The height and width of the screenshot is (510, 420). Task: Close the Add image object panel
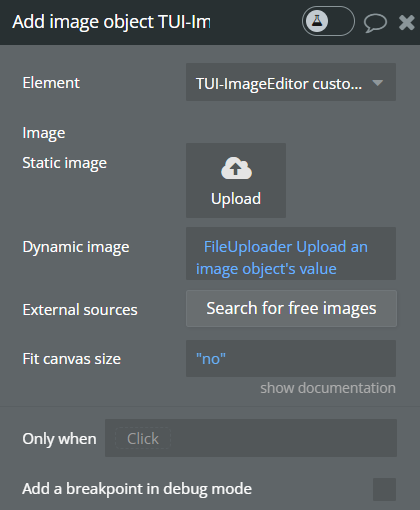click(407, 23)
